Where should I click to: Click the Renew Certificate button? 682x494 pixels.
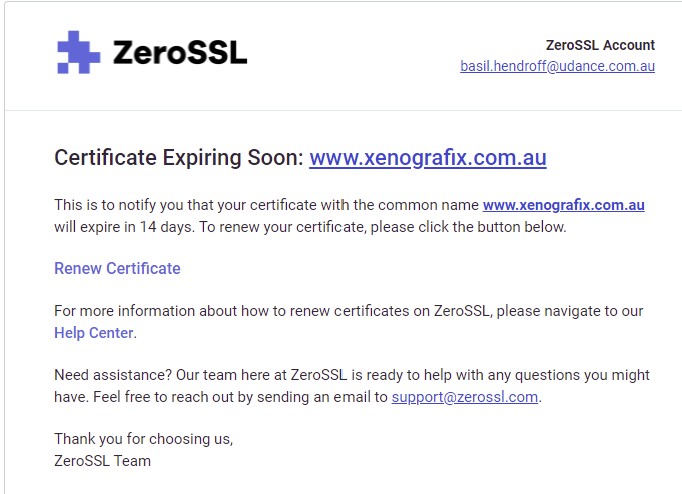pyautogui.click(x=117, y=268)
